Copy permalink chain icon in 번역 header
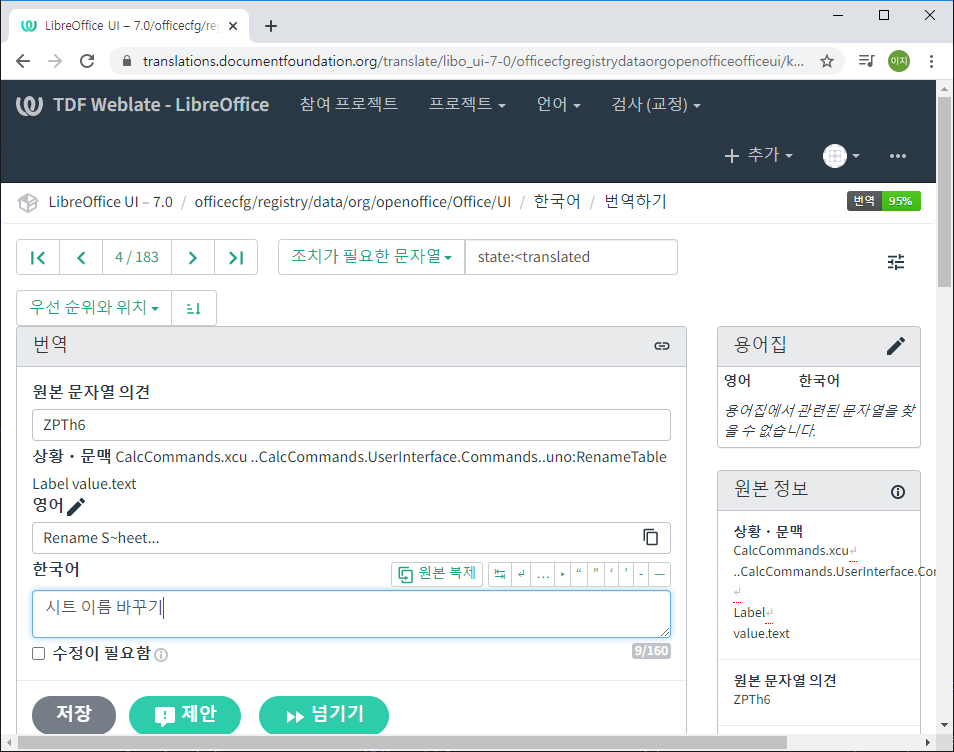The image size is (954, 752). coord(662,346)
